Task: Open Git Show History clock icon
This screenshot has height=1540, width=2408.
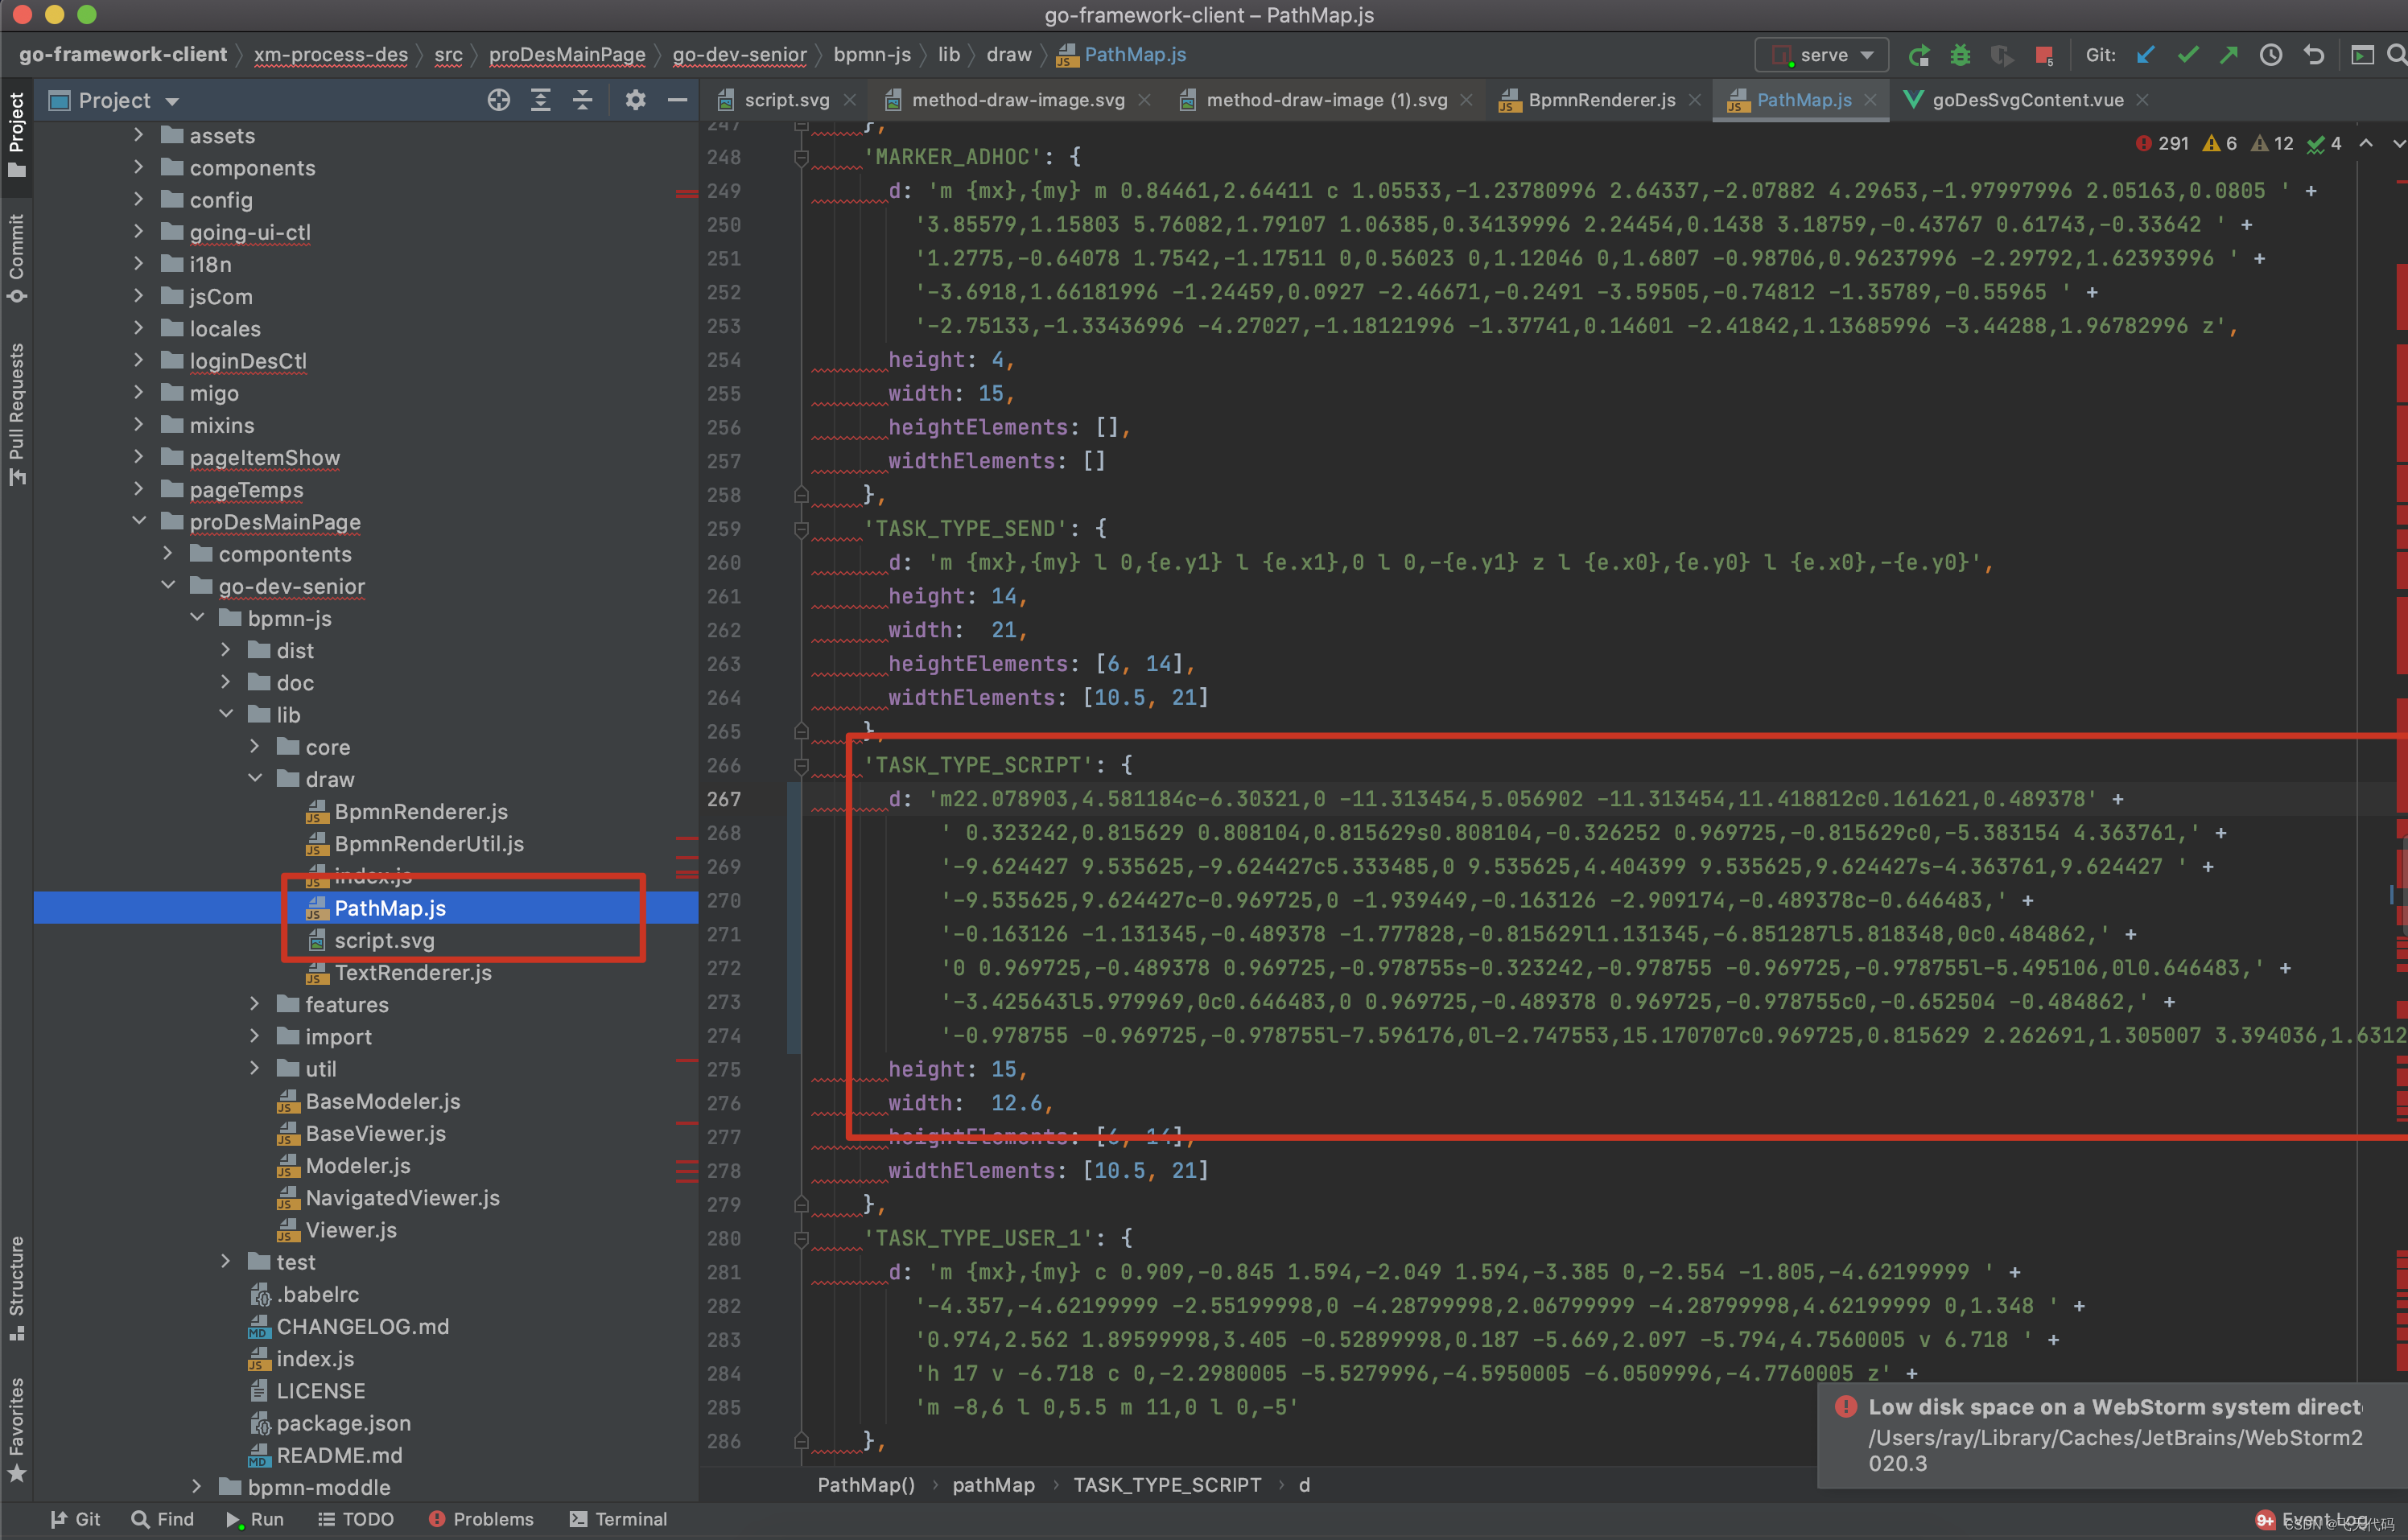Action: click(x=2271, y=55)
